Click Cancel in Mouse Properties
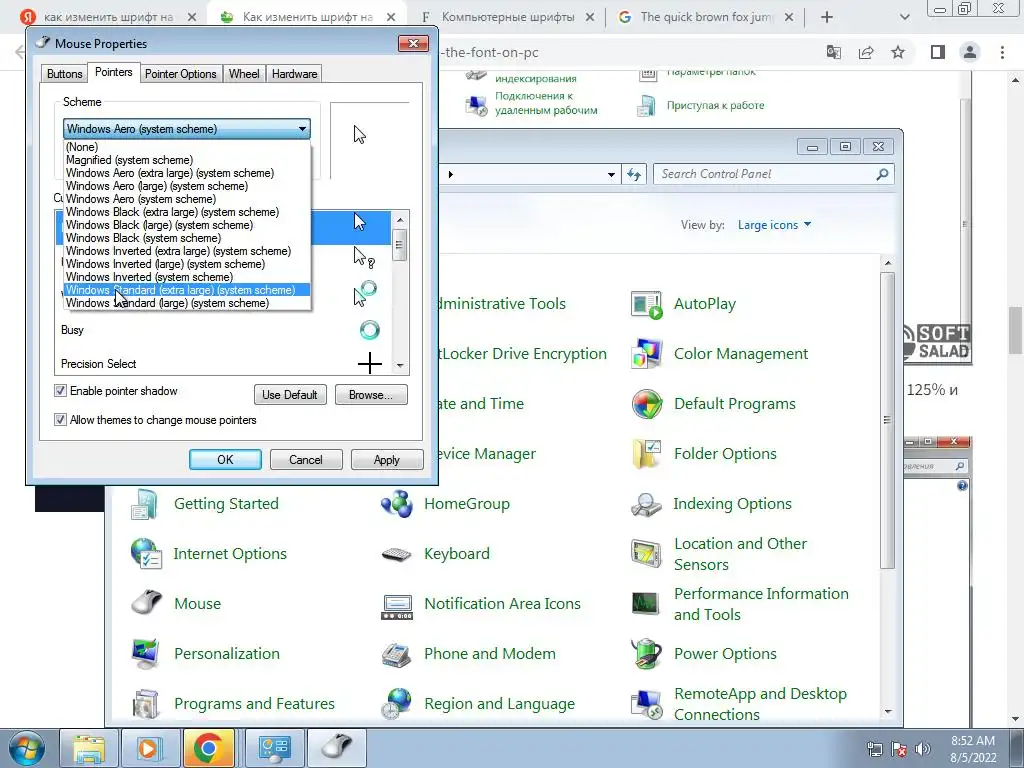Viewport: 1024px width, 768px height. pyautogui.click(x=306, y=460)
